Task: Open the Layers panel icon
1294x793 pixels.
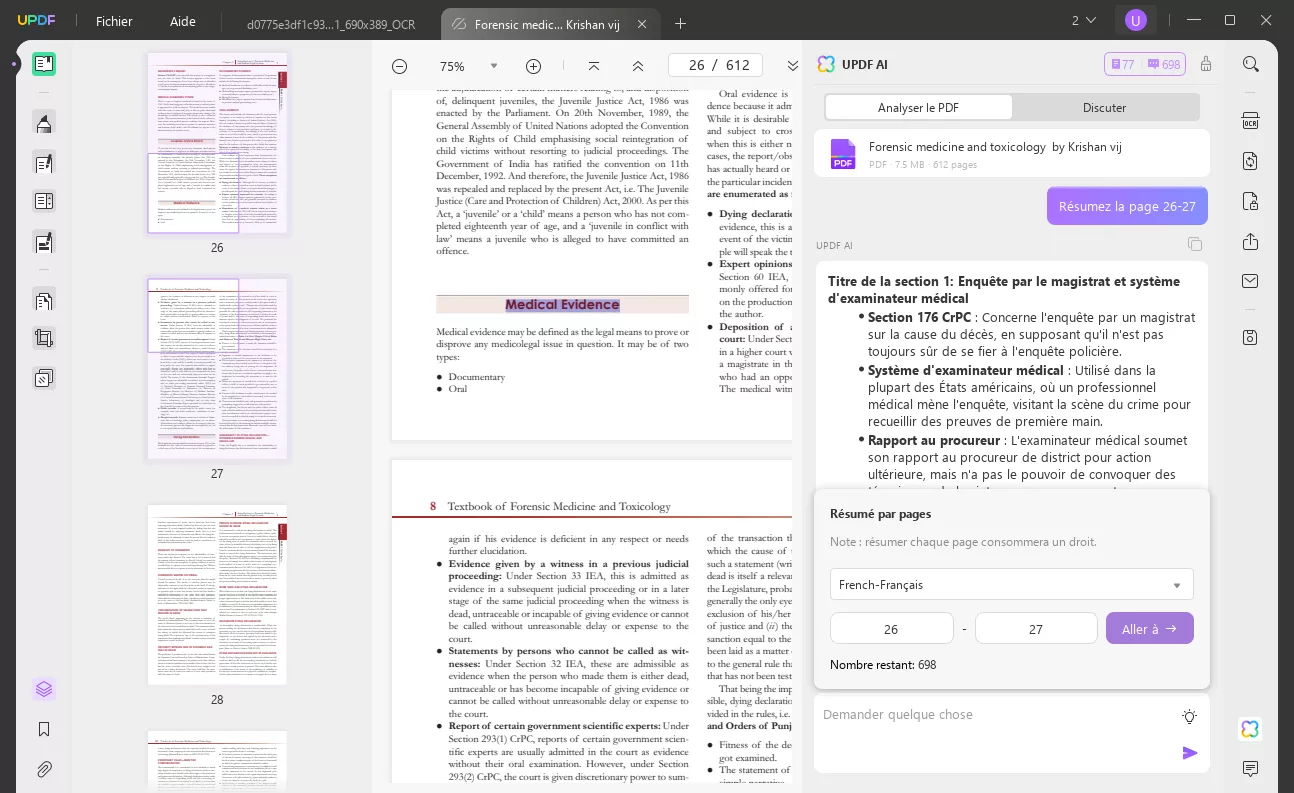Action: click(43, 689)
